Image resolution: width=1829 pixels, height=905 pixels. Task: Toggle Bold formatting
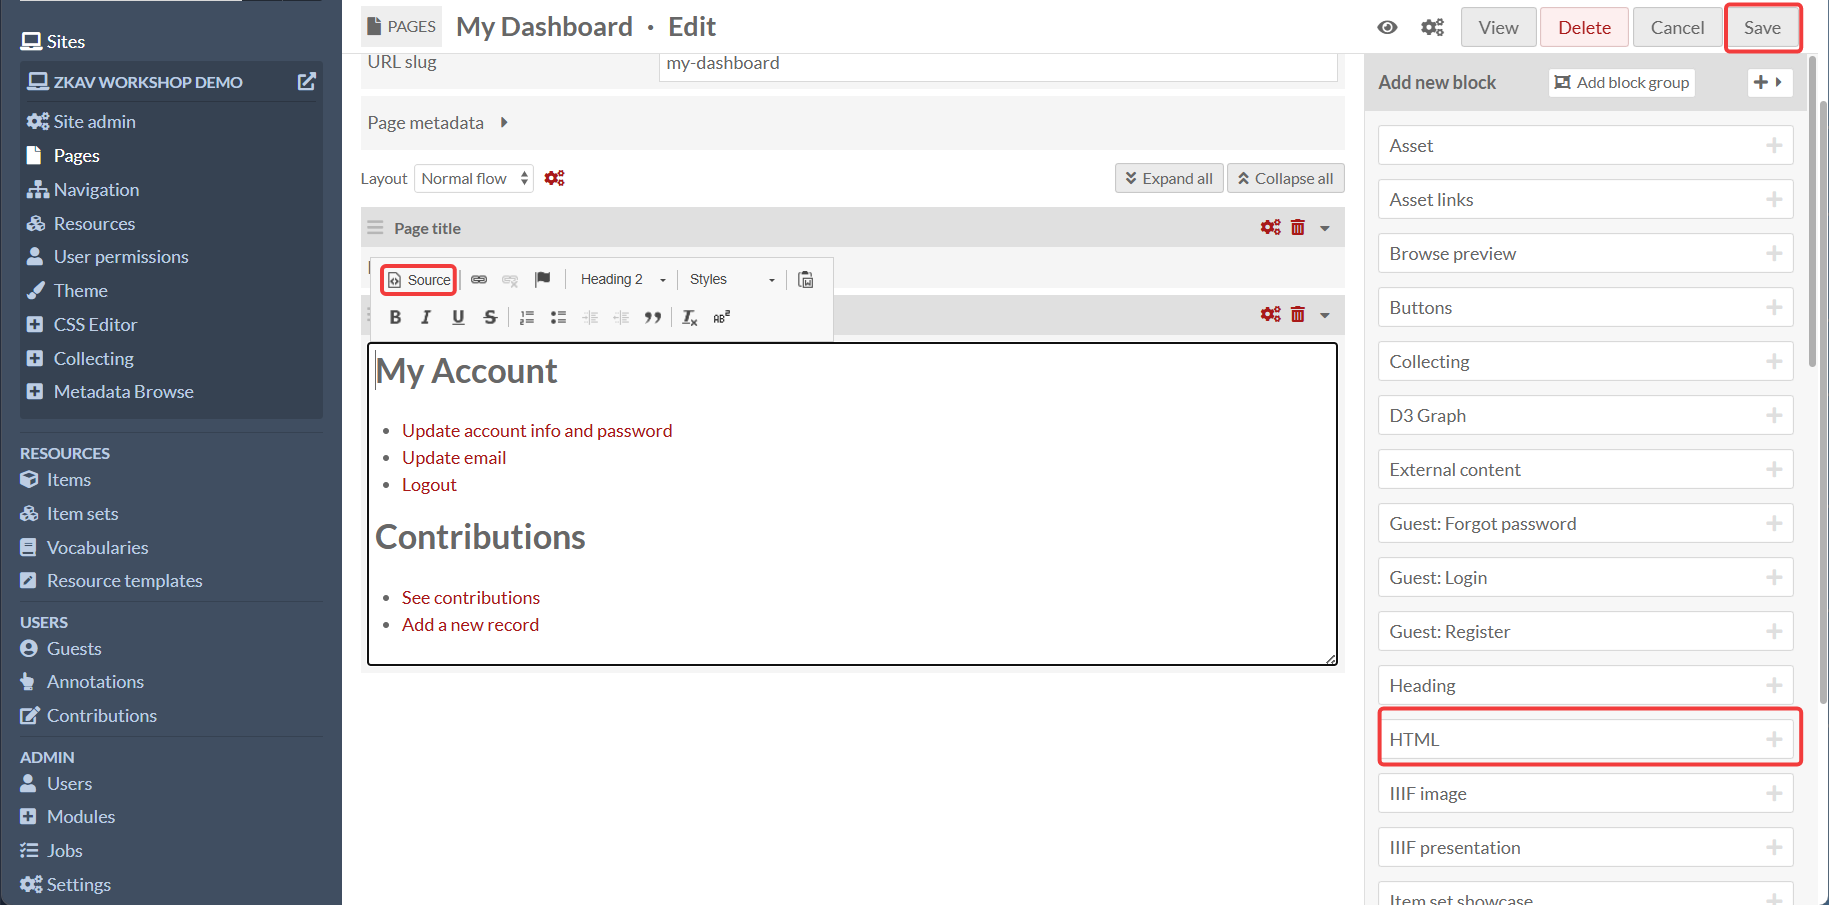[395, 317]
